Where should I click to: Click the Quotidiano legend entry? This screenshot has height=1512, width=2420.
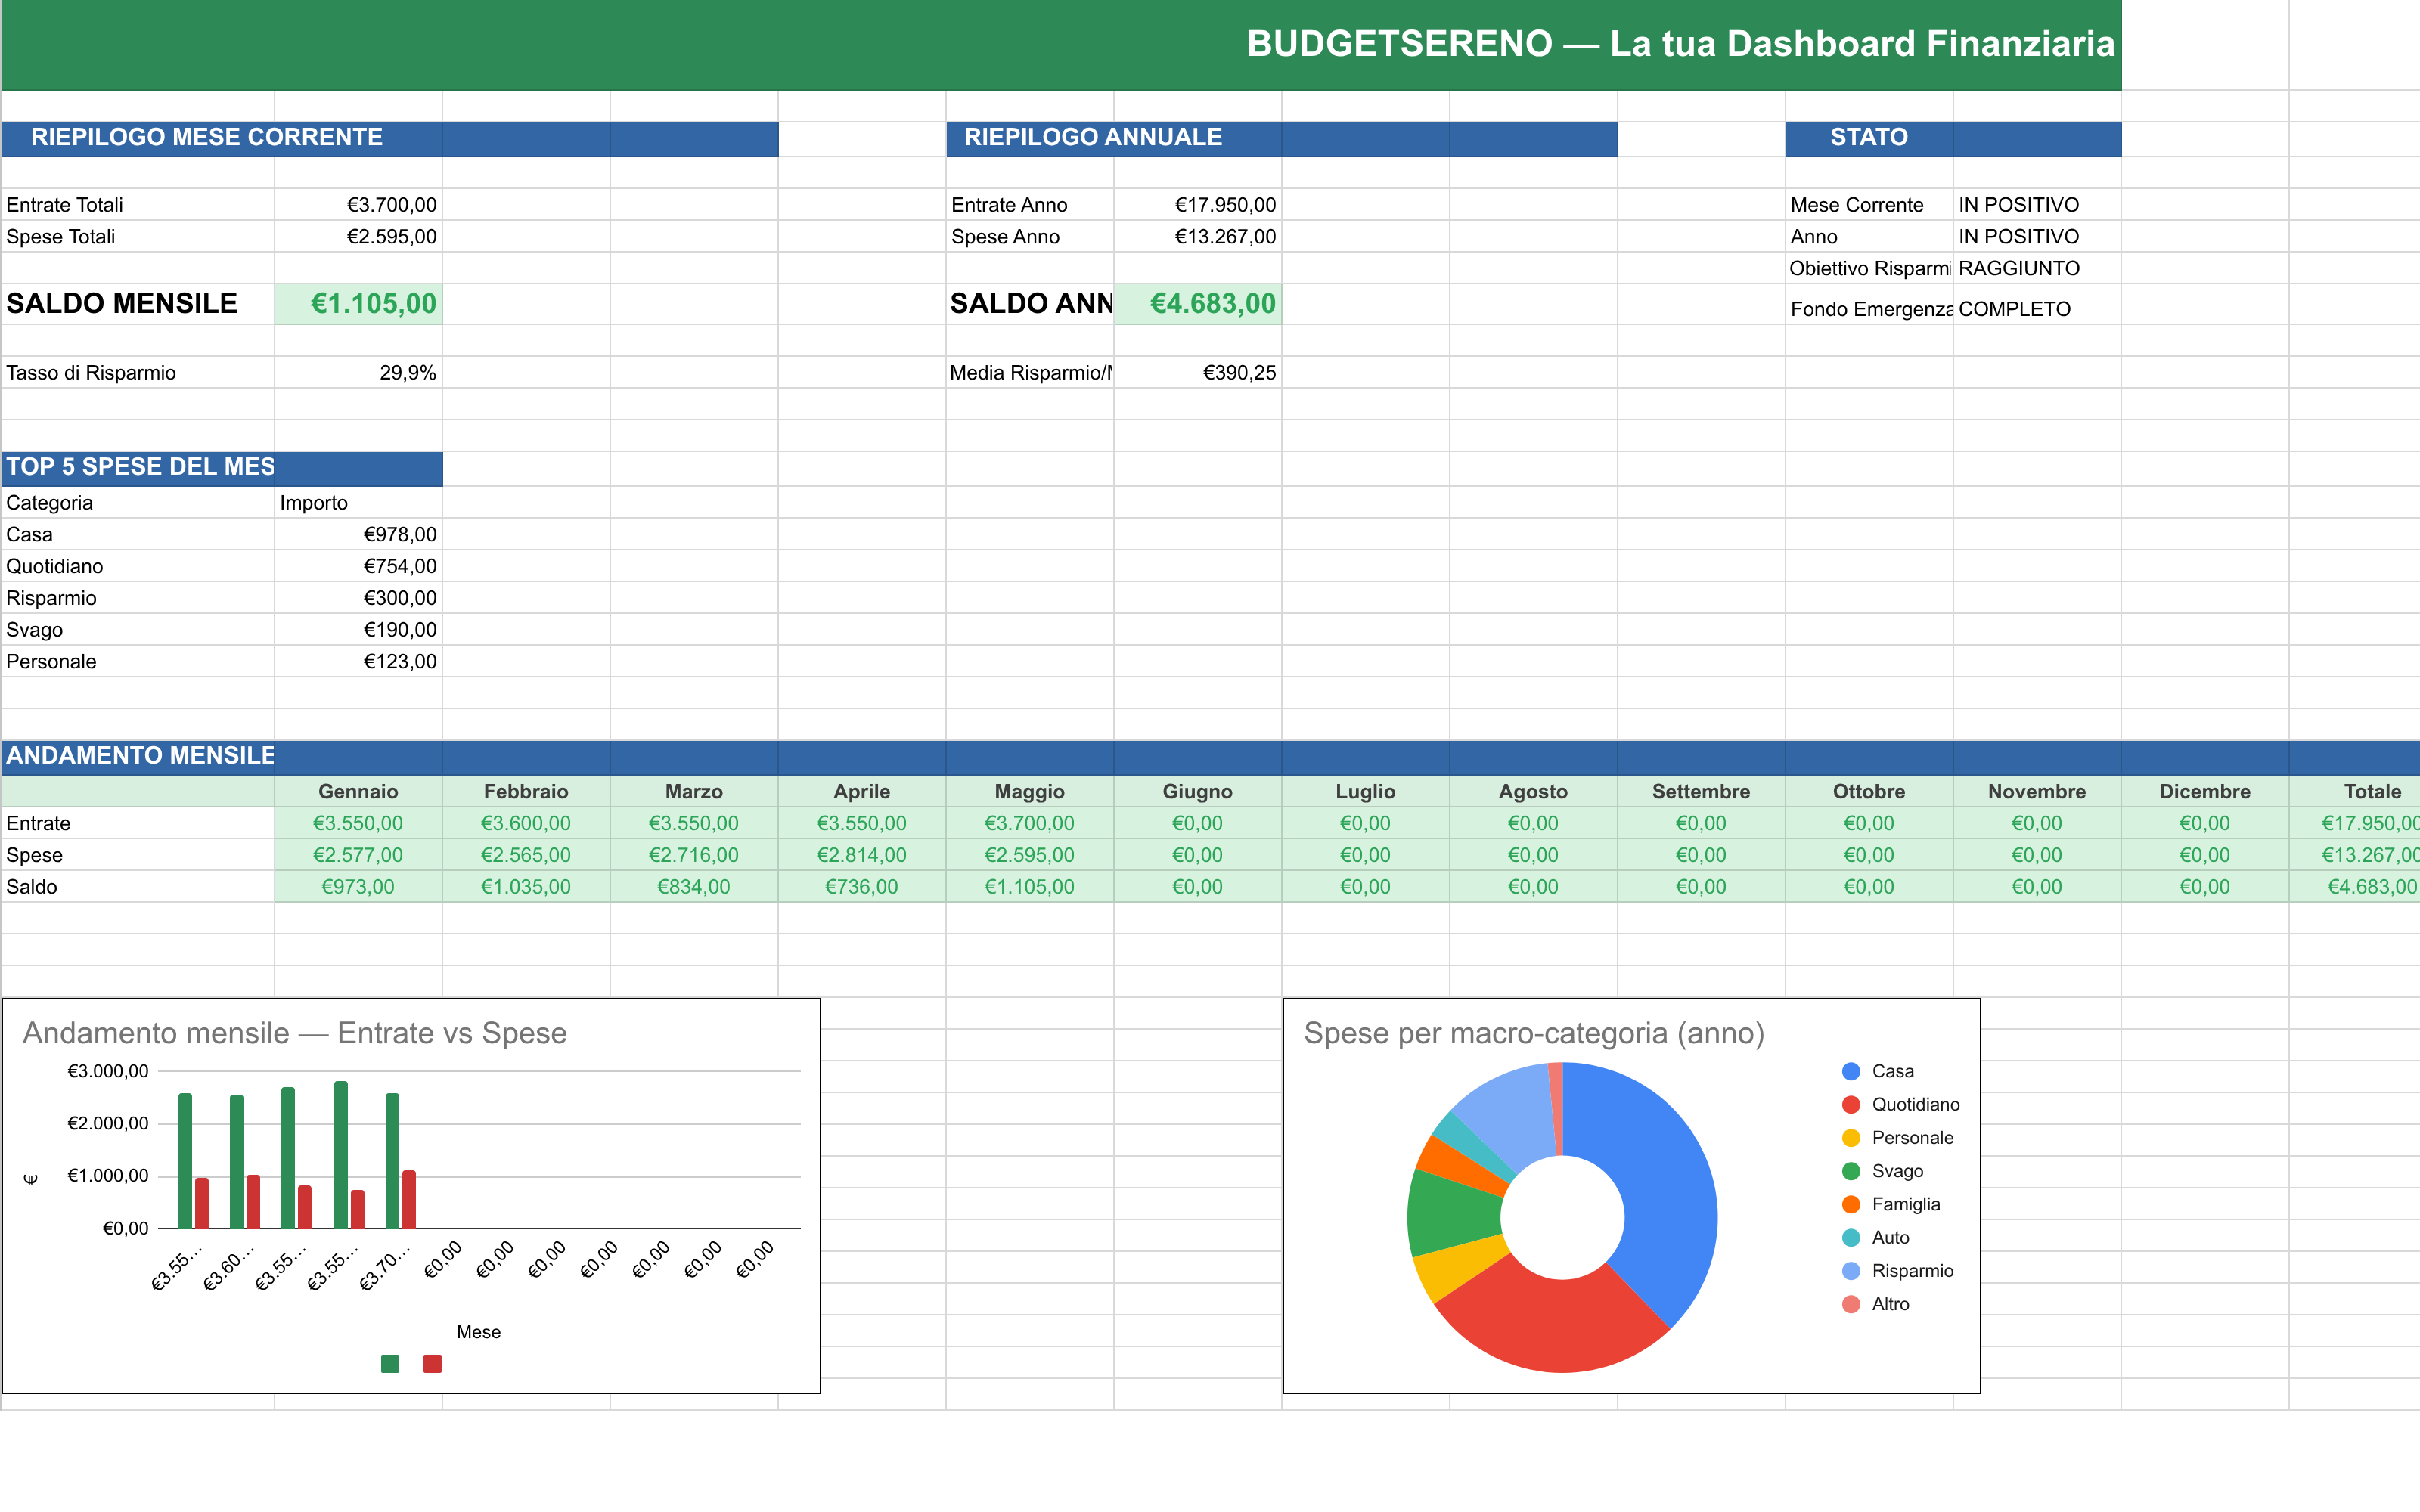[1900, 1105]
